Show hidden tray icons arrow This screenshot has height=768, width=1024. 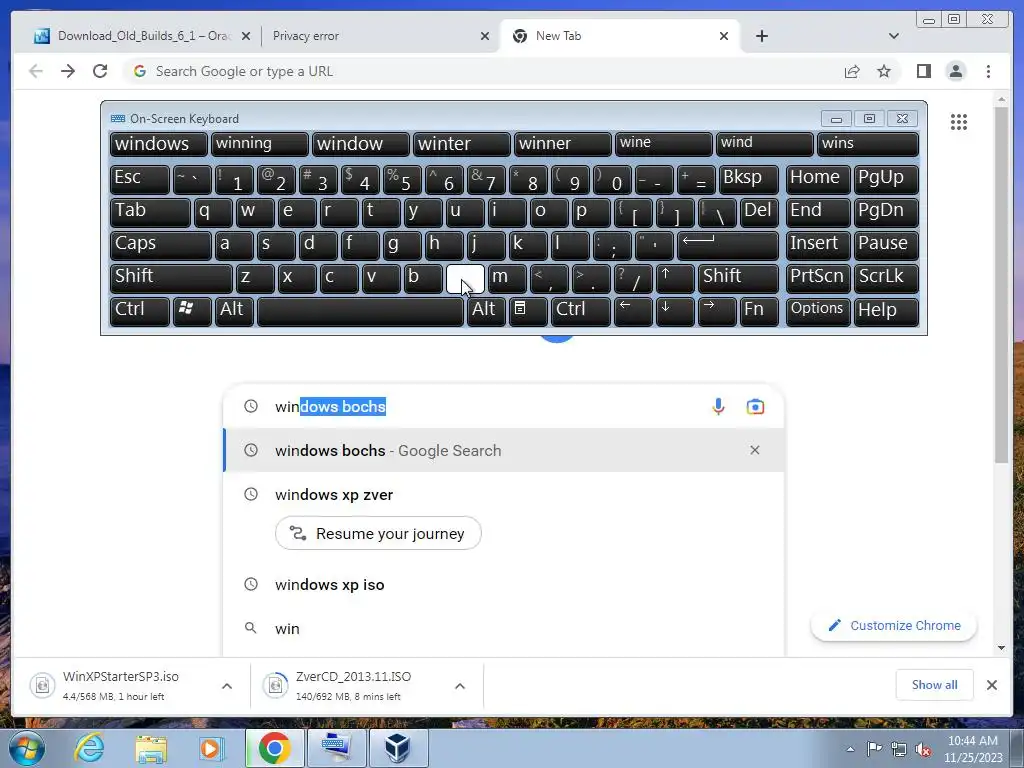pos(850,749)
